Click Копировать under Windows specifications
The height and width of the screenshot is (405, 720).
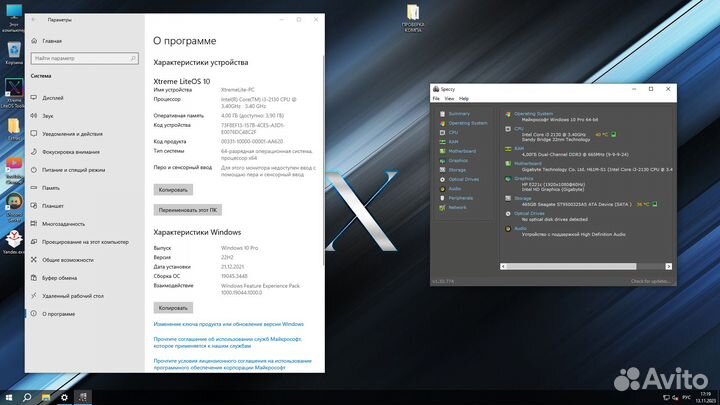tap(173, 308)
